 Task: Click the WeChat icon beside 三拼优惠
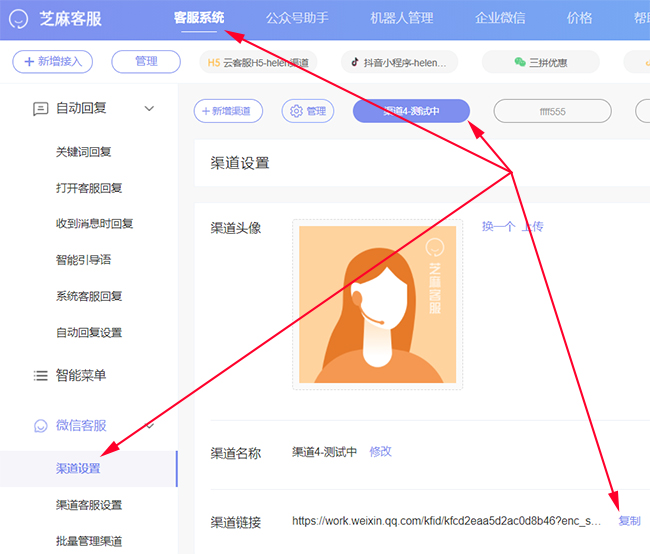coord(520,62)
